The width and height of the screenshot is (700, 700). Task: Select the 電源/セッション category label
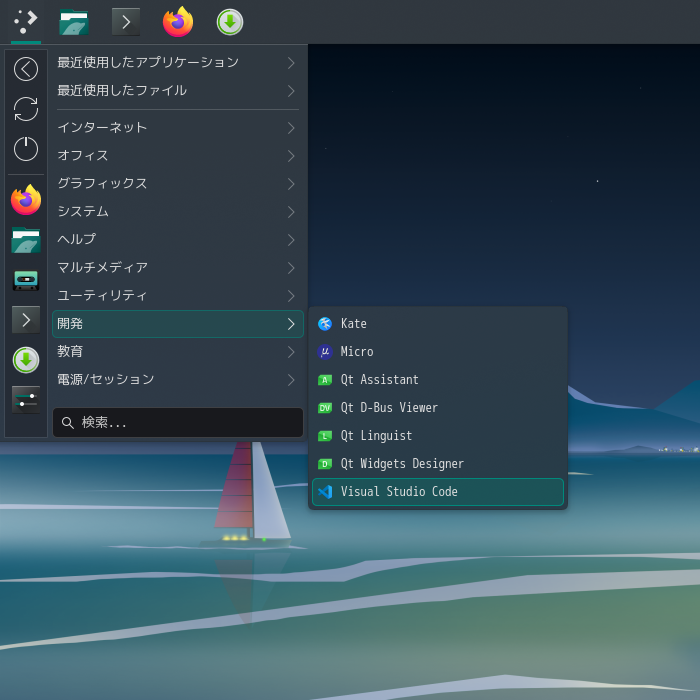(x=106, y=379)
